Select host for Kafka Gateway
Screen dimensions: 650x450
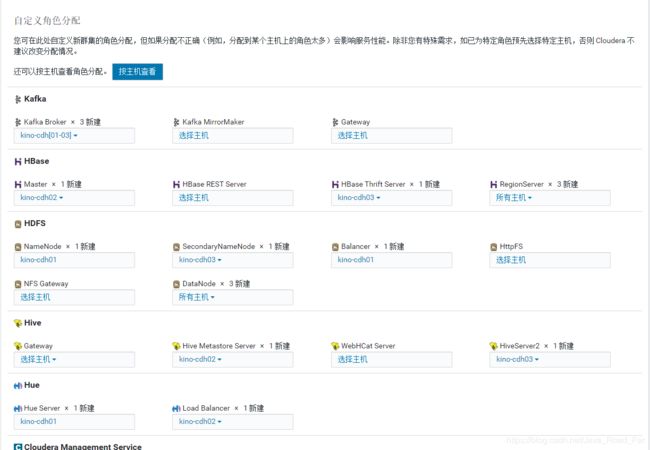point(391,135)
